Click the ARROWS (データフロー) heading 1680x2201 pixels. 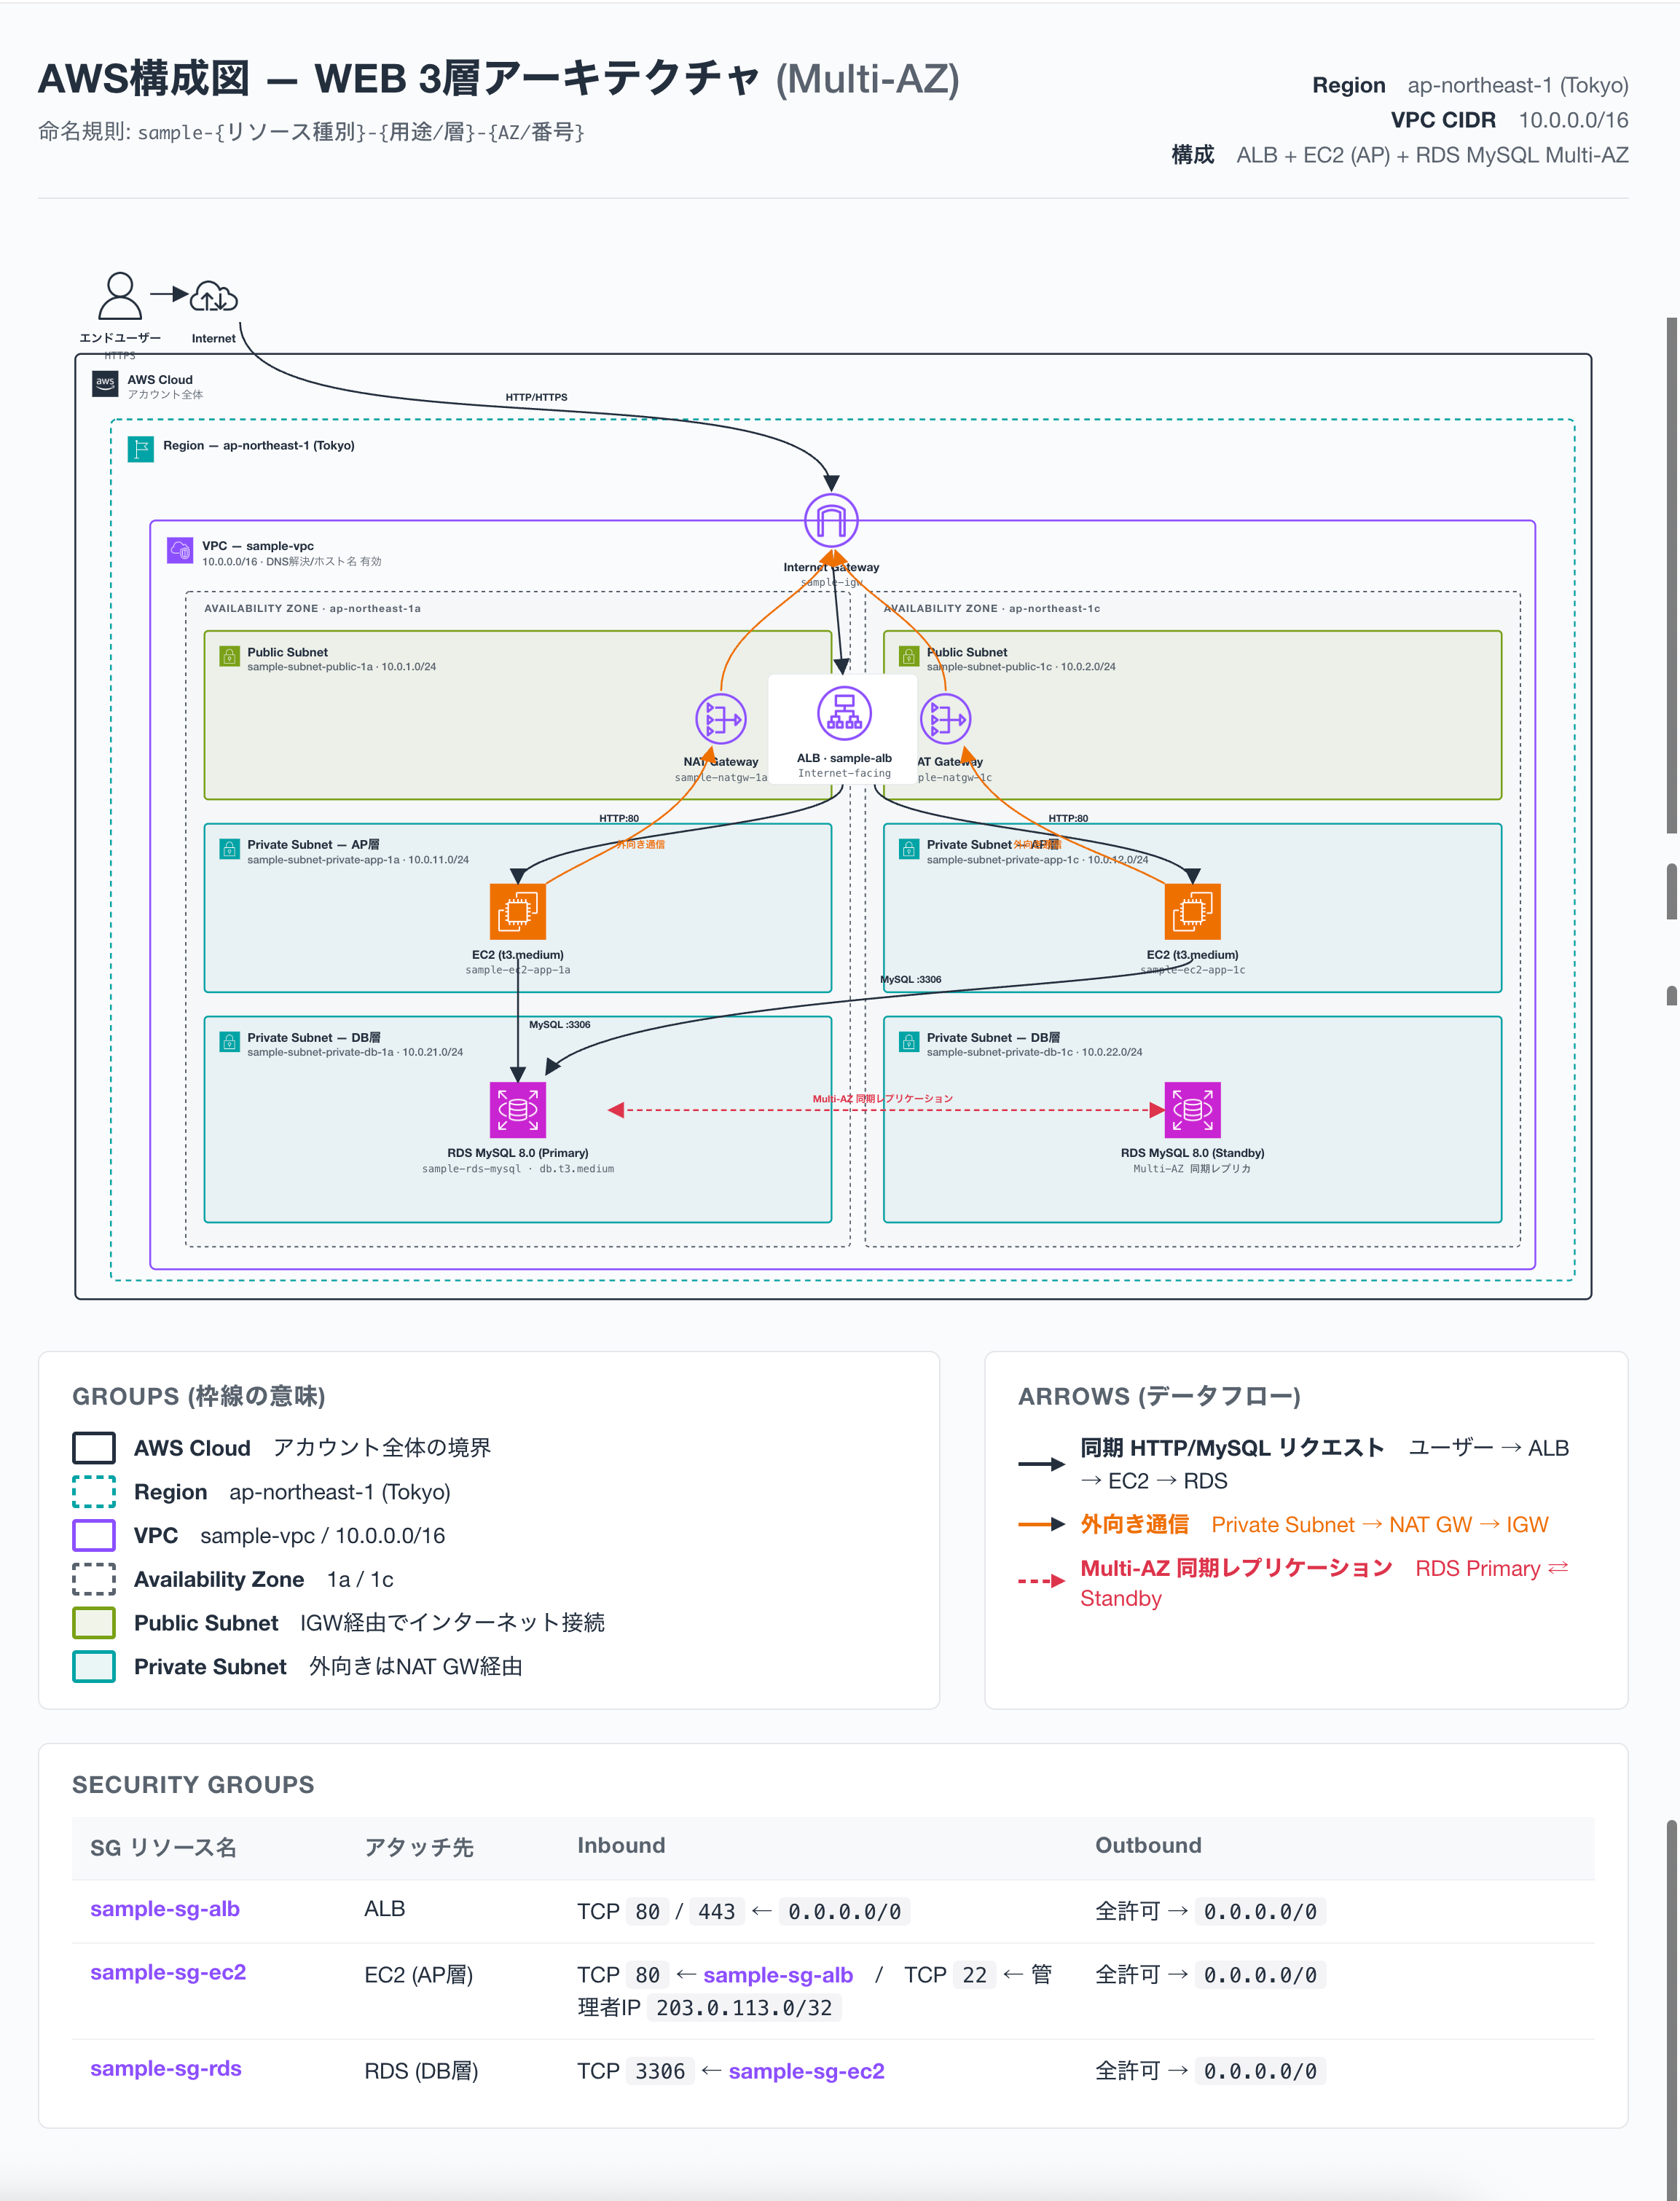pyautogui.click(x=1159, y=1396)
